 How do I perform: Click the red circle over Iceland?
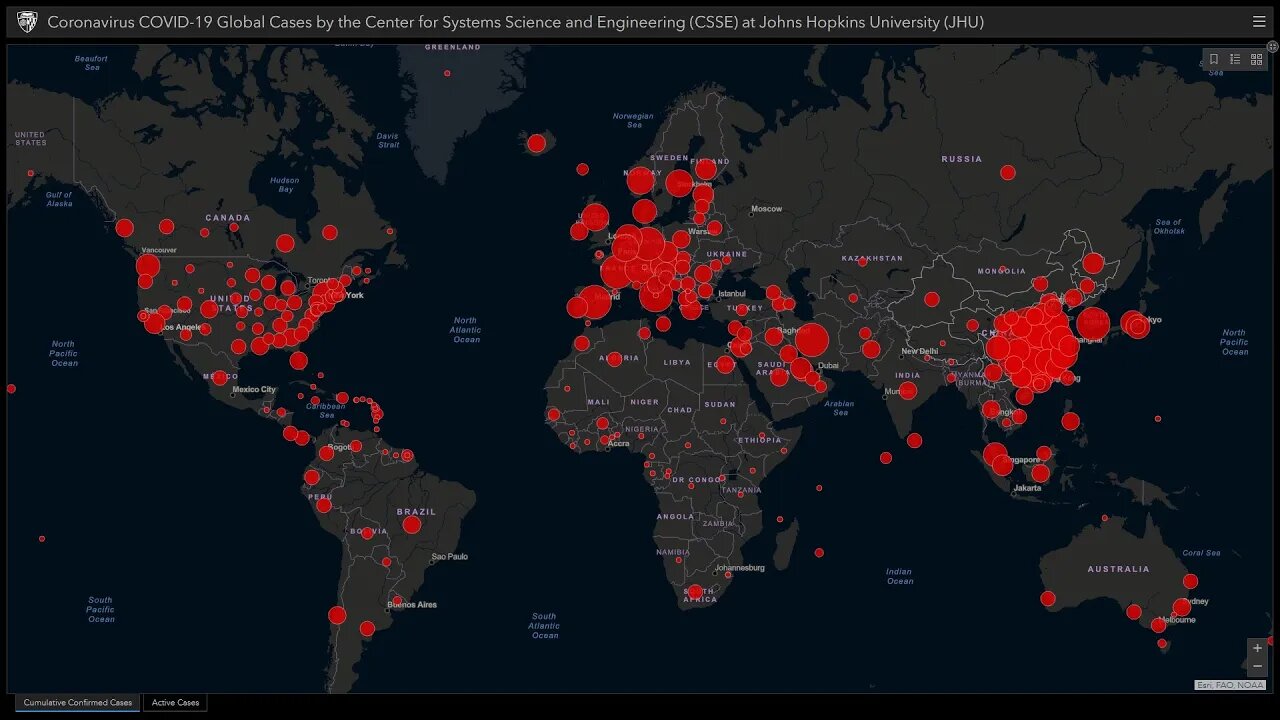(x=536, y=143)
